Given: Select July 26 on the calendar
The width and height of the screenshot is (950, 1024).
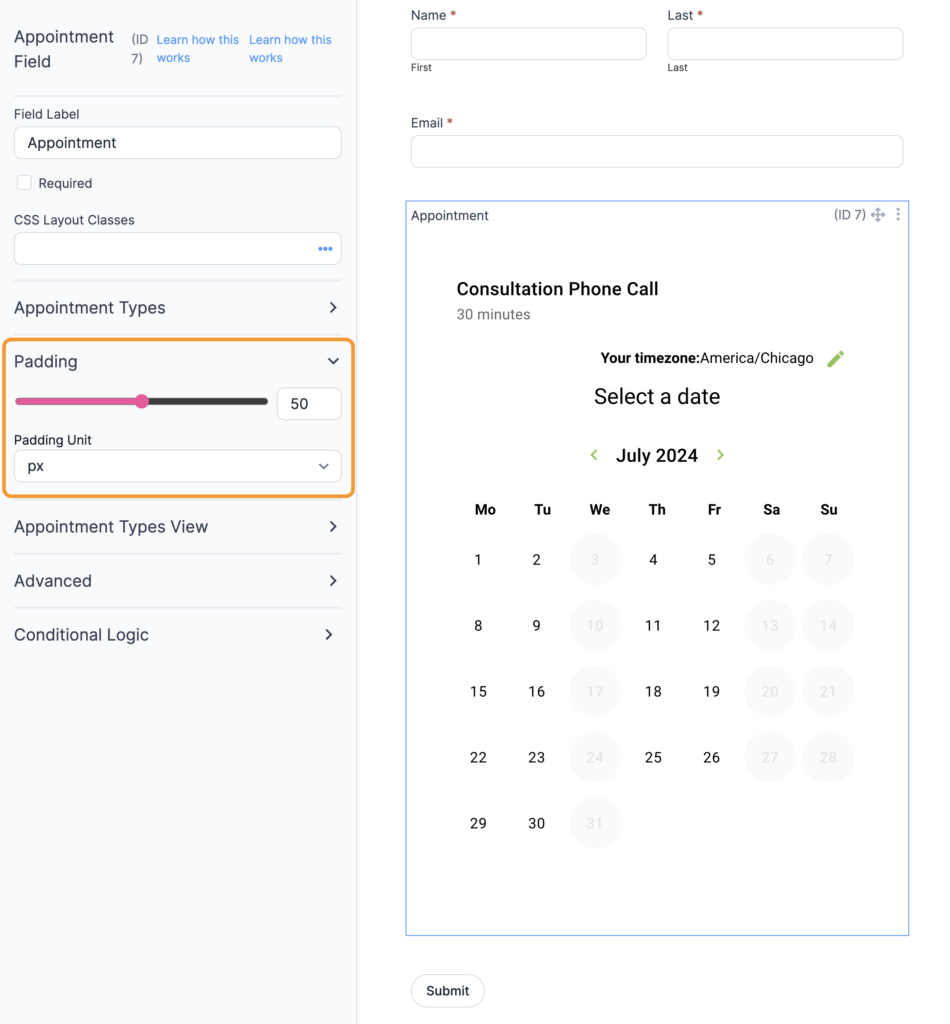Looking at the screenshot, I should pyautogui.click(x=712, y=758).
